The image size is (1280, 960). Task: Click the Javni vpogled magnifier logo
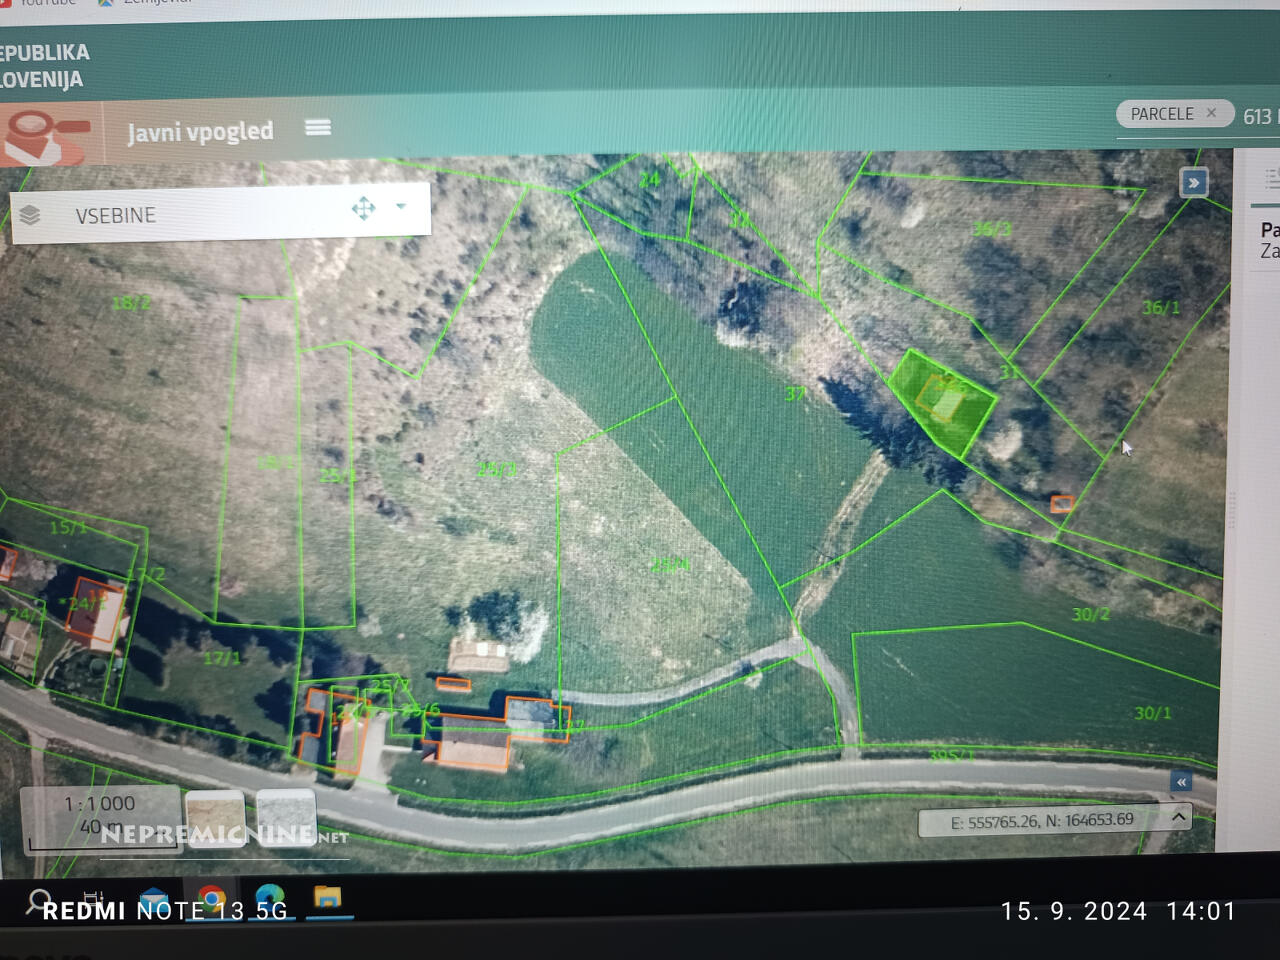coord(46,133)
